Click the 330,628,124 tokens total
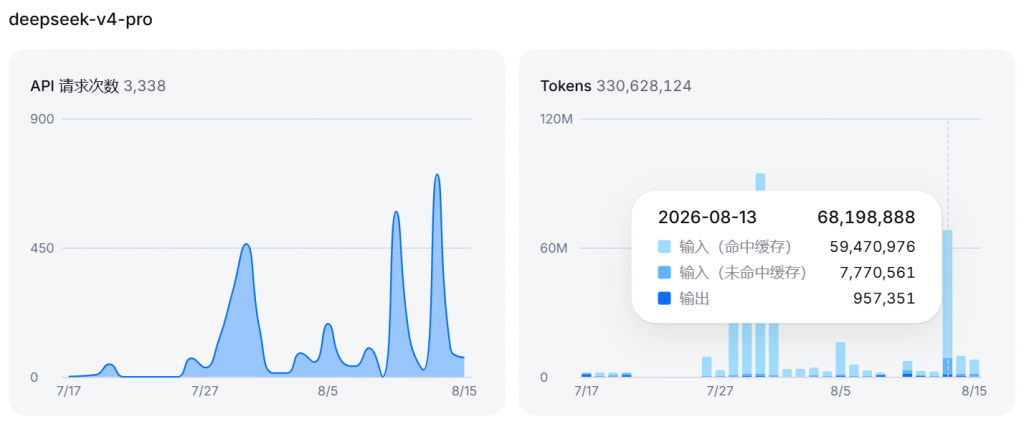1024x422 pixels. tap(643, 86)
